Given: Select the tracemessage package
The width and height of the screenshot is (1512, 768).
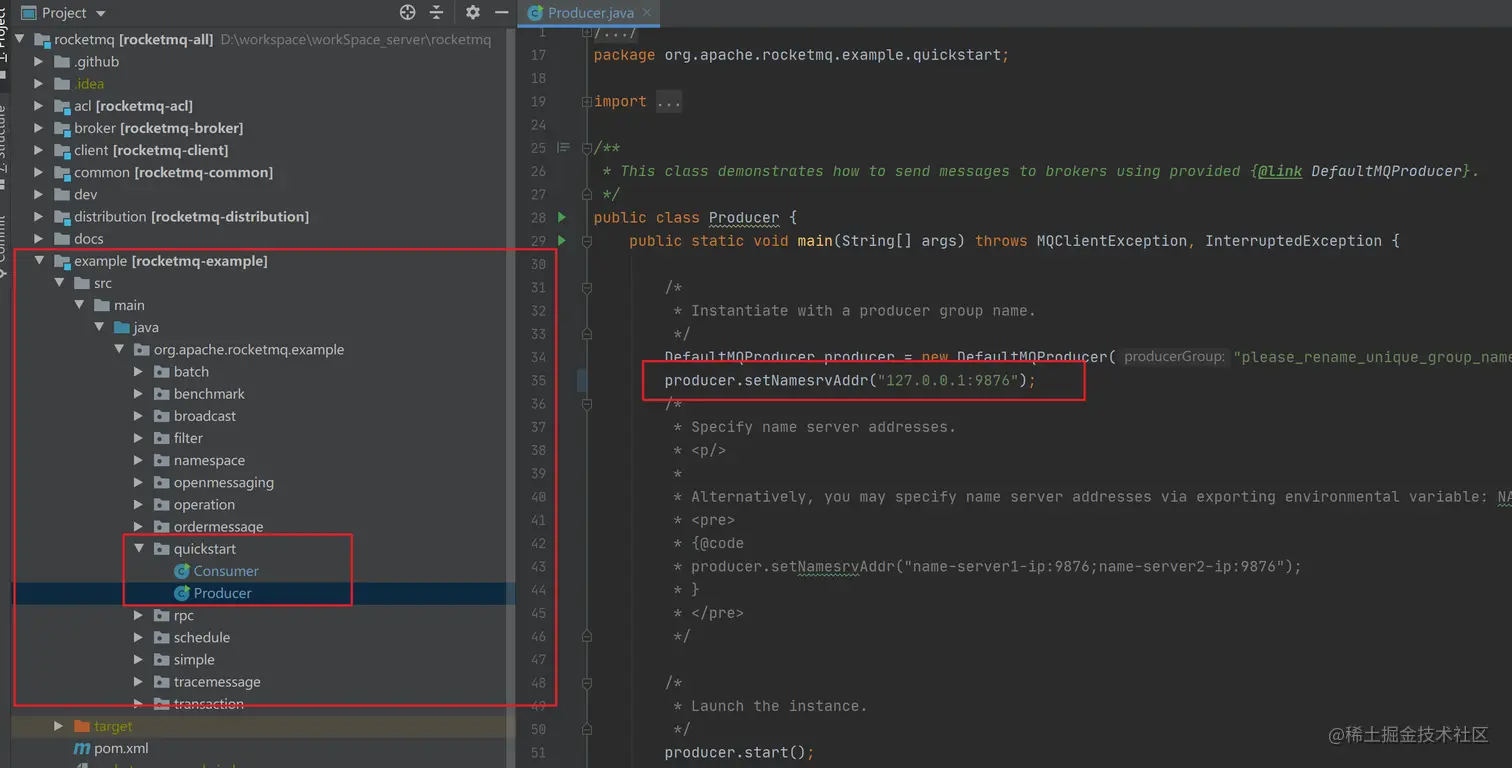Looking at the screenshot, I should tap(217, 682).
